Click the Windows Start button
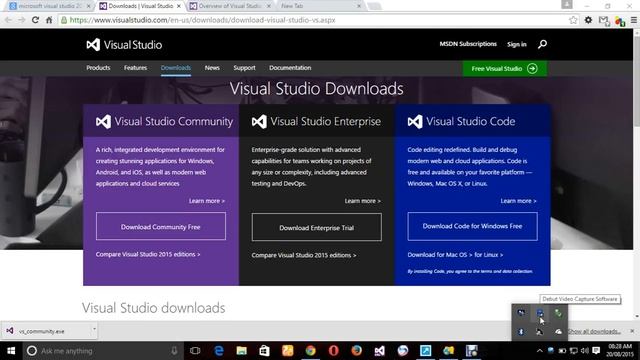640x360 pixels. (x=11, y=351)
